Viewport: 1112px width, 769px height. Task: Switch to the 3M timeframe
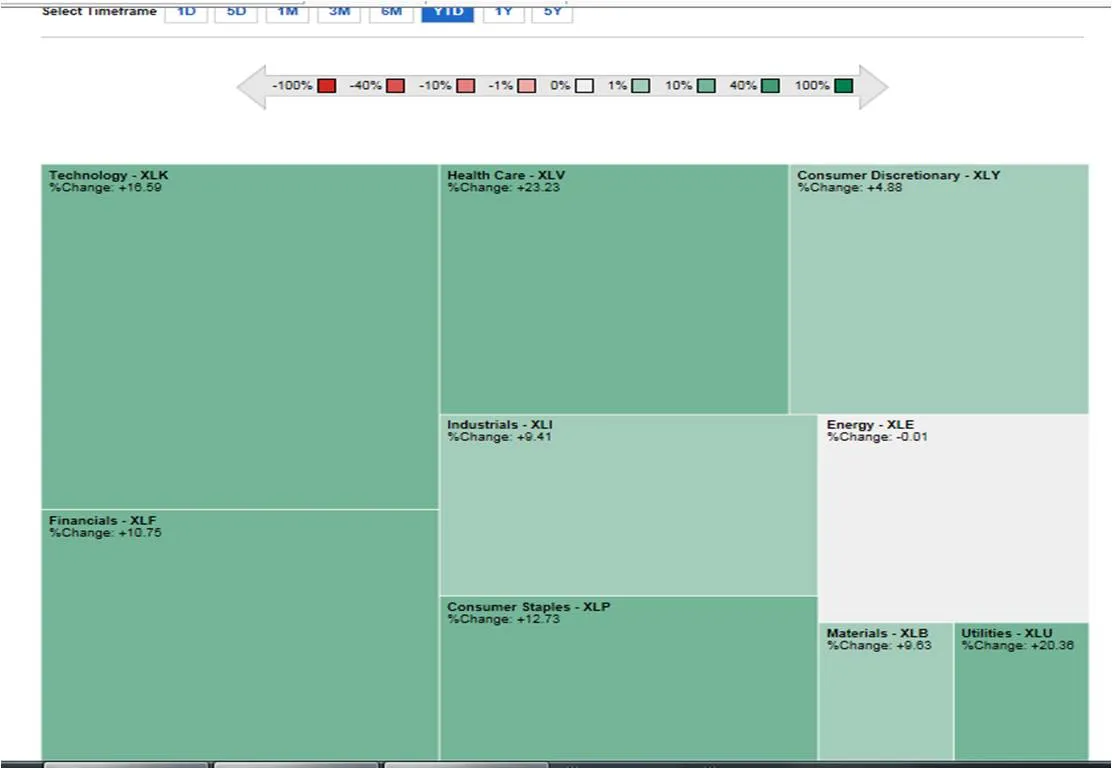tap(339, 12)
